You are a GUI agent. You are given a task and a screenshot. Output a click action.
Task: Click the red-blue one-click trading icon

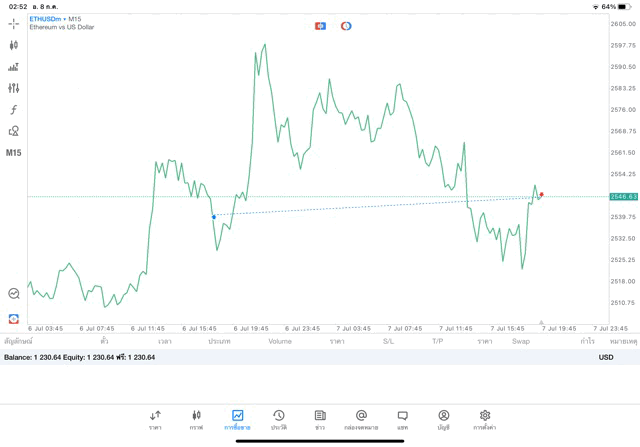[320, 26]
